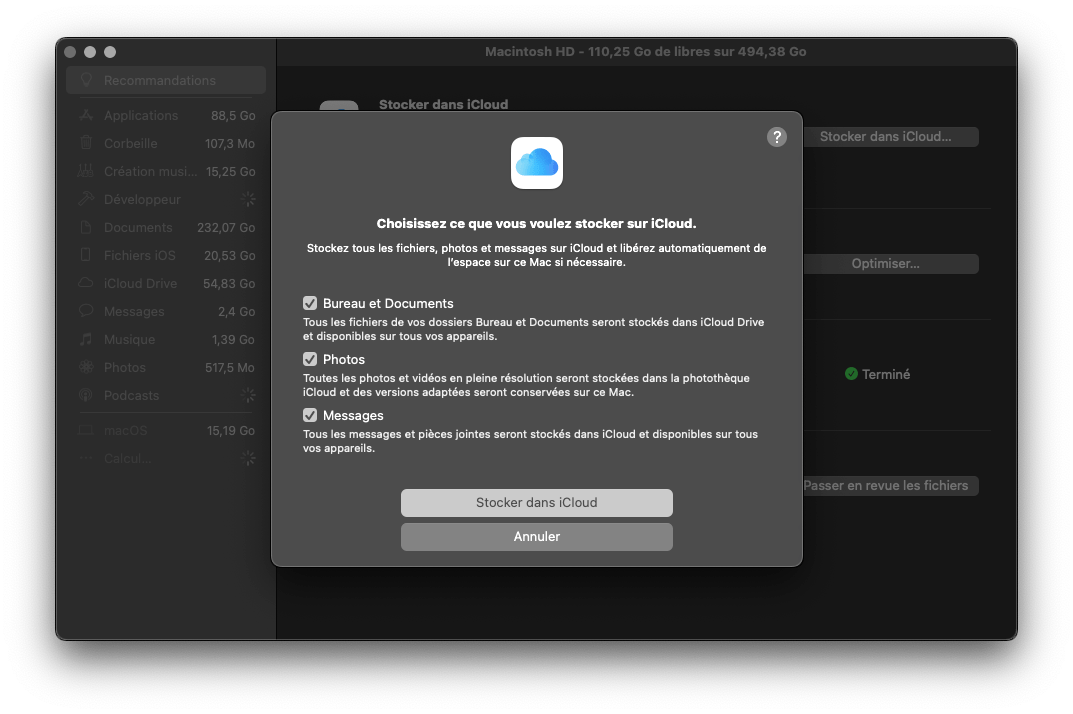
Task: Click the '1,39 Go' Musique size value
Action: point(233,340)
